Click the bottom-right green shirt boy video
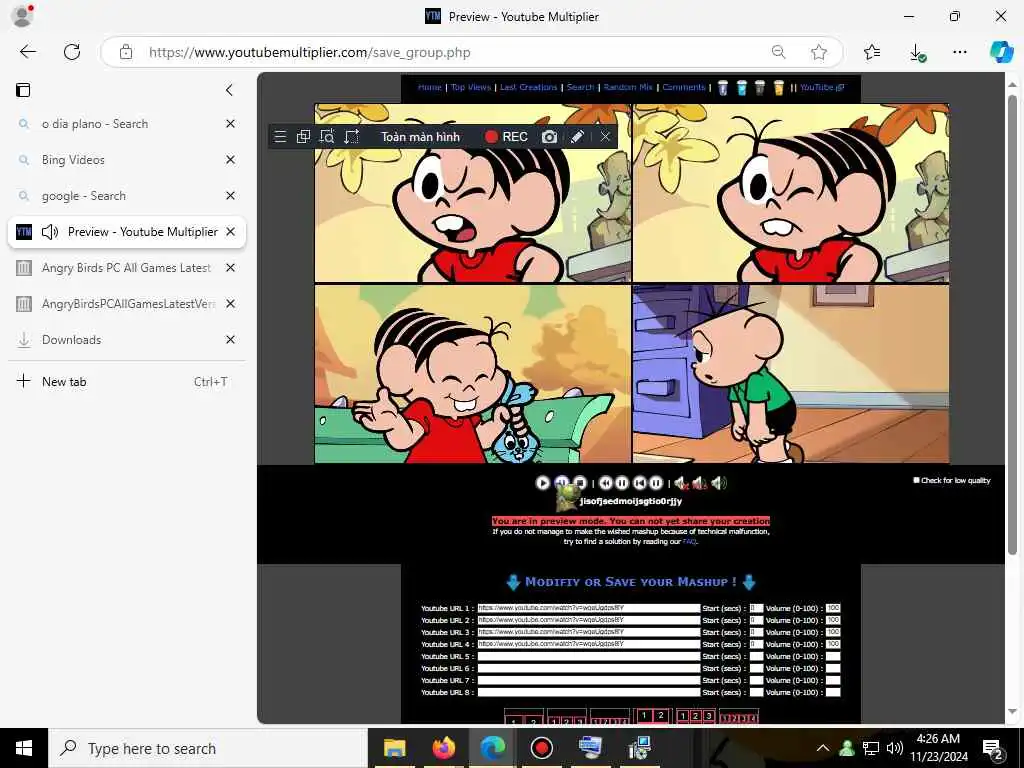The image size is (1024, 768). click(x=791, y=374)
